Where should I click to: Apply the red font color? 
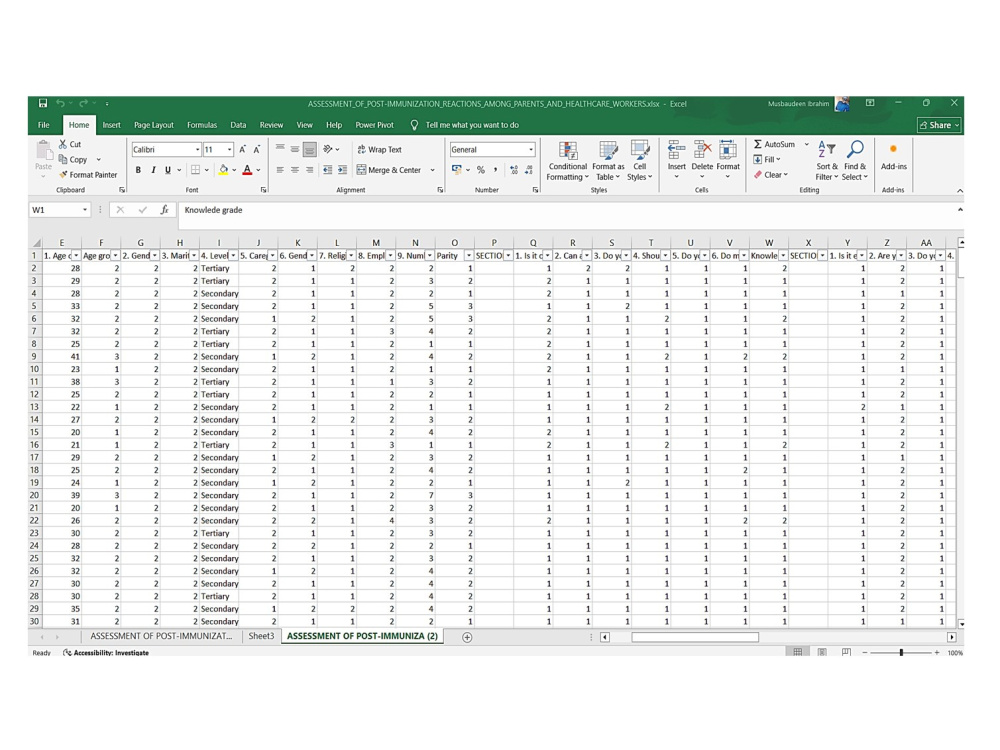pos(247,170)
